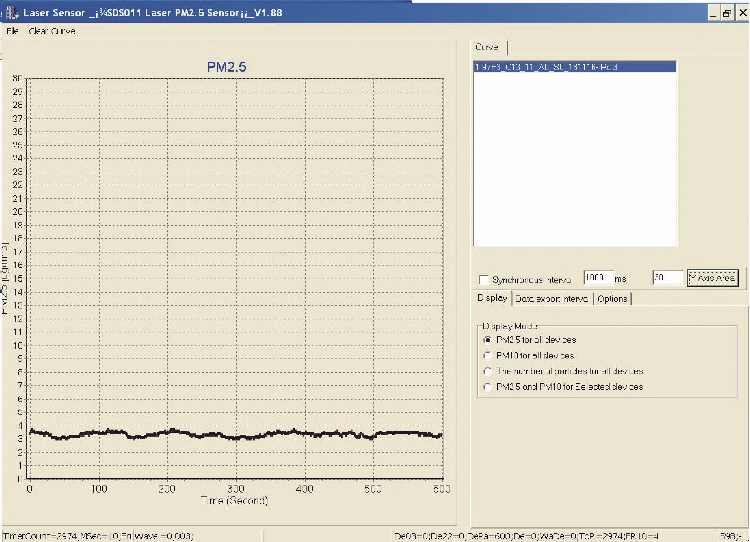Choose the number of particles for all devices
Image resolution: width=750 pixels, height=542 pixels.
click(487, 370)
